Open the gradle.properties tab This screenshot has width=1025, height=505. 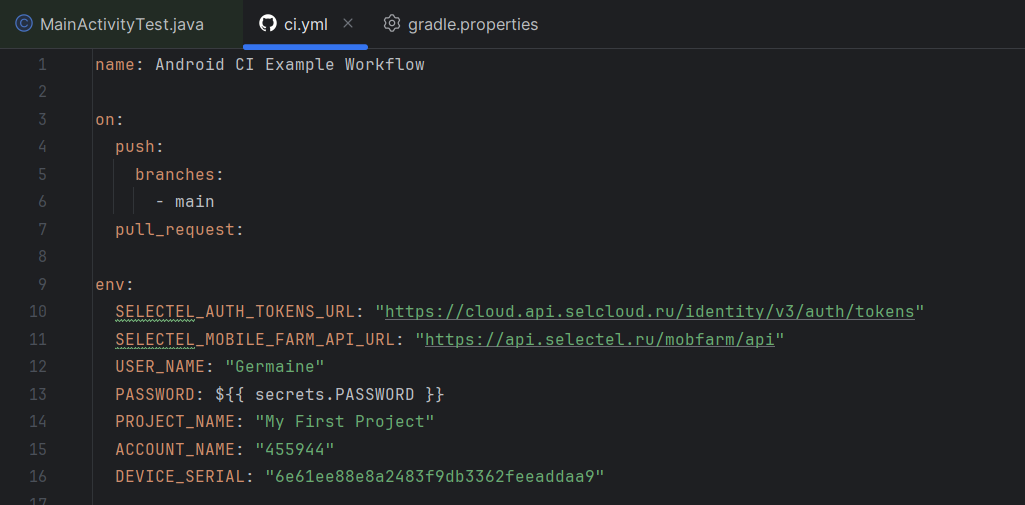(x=472, y=24)
